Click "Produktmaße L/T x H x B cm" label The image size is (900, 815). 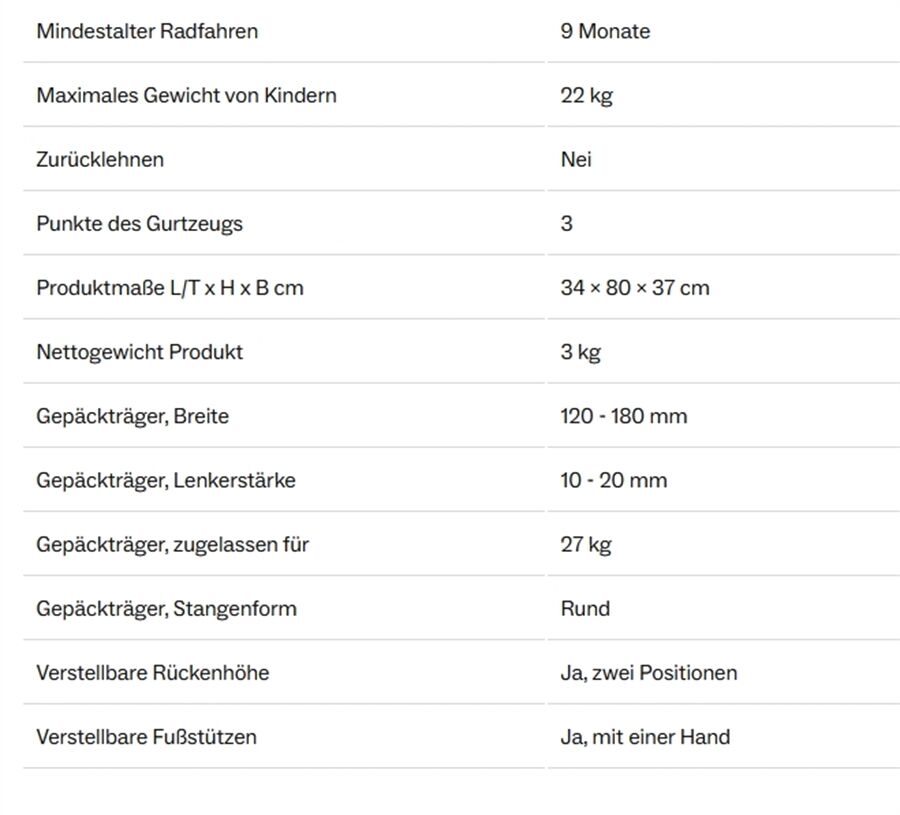tap(170, 288)
